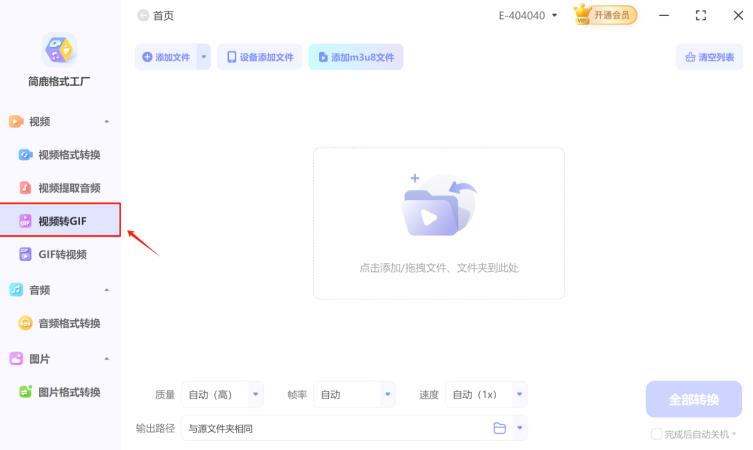This screenshot has height=450, width=753.
Task: Open the 音频格式转换 tool
Action: pos(60,323)
